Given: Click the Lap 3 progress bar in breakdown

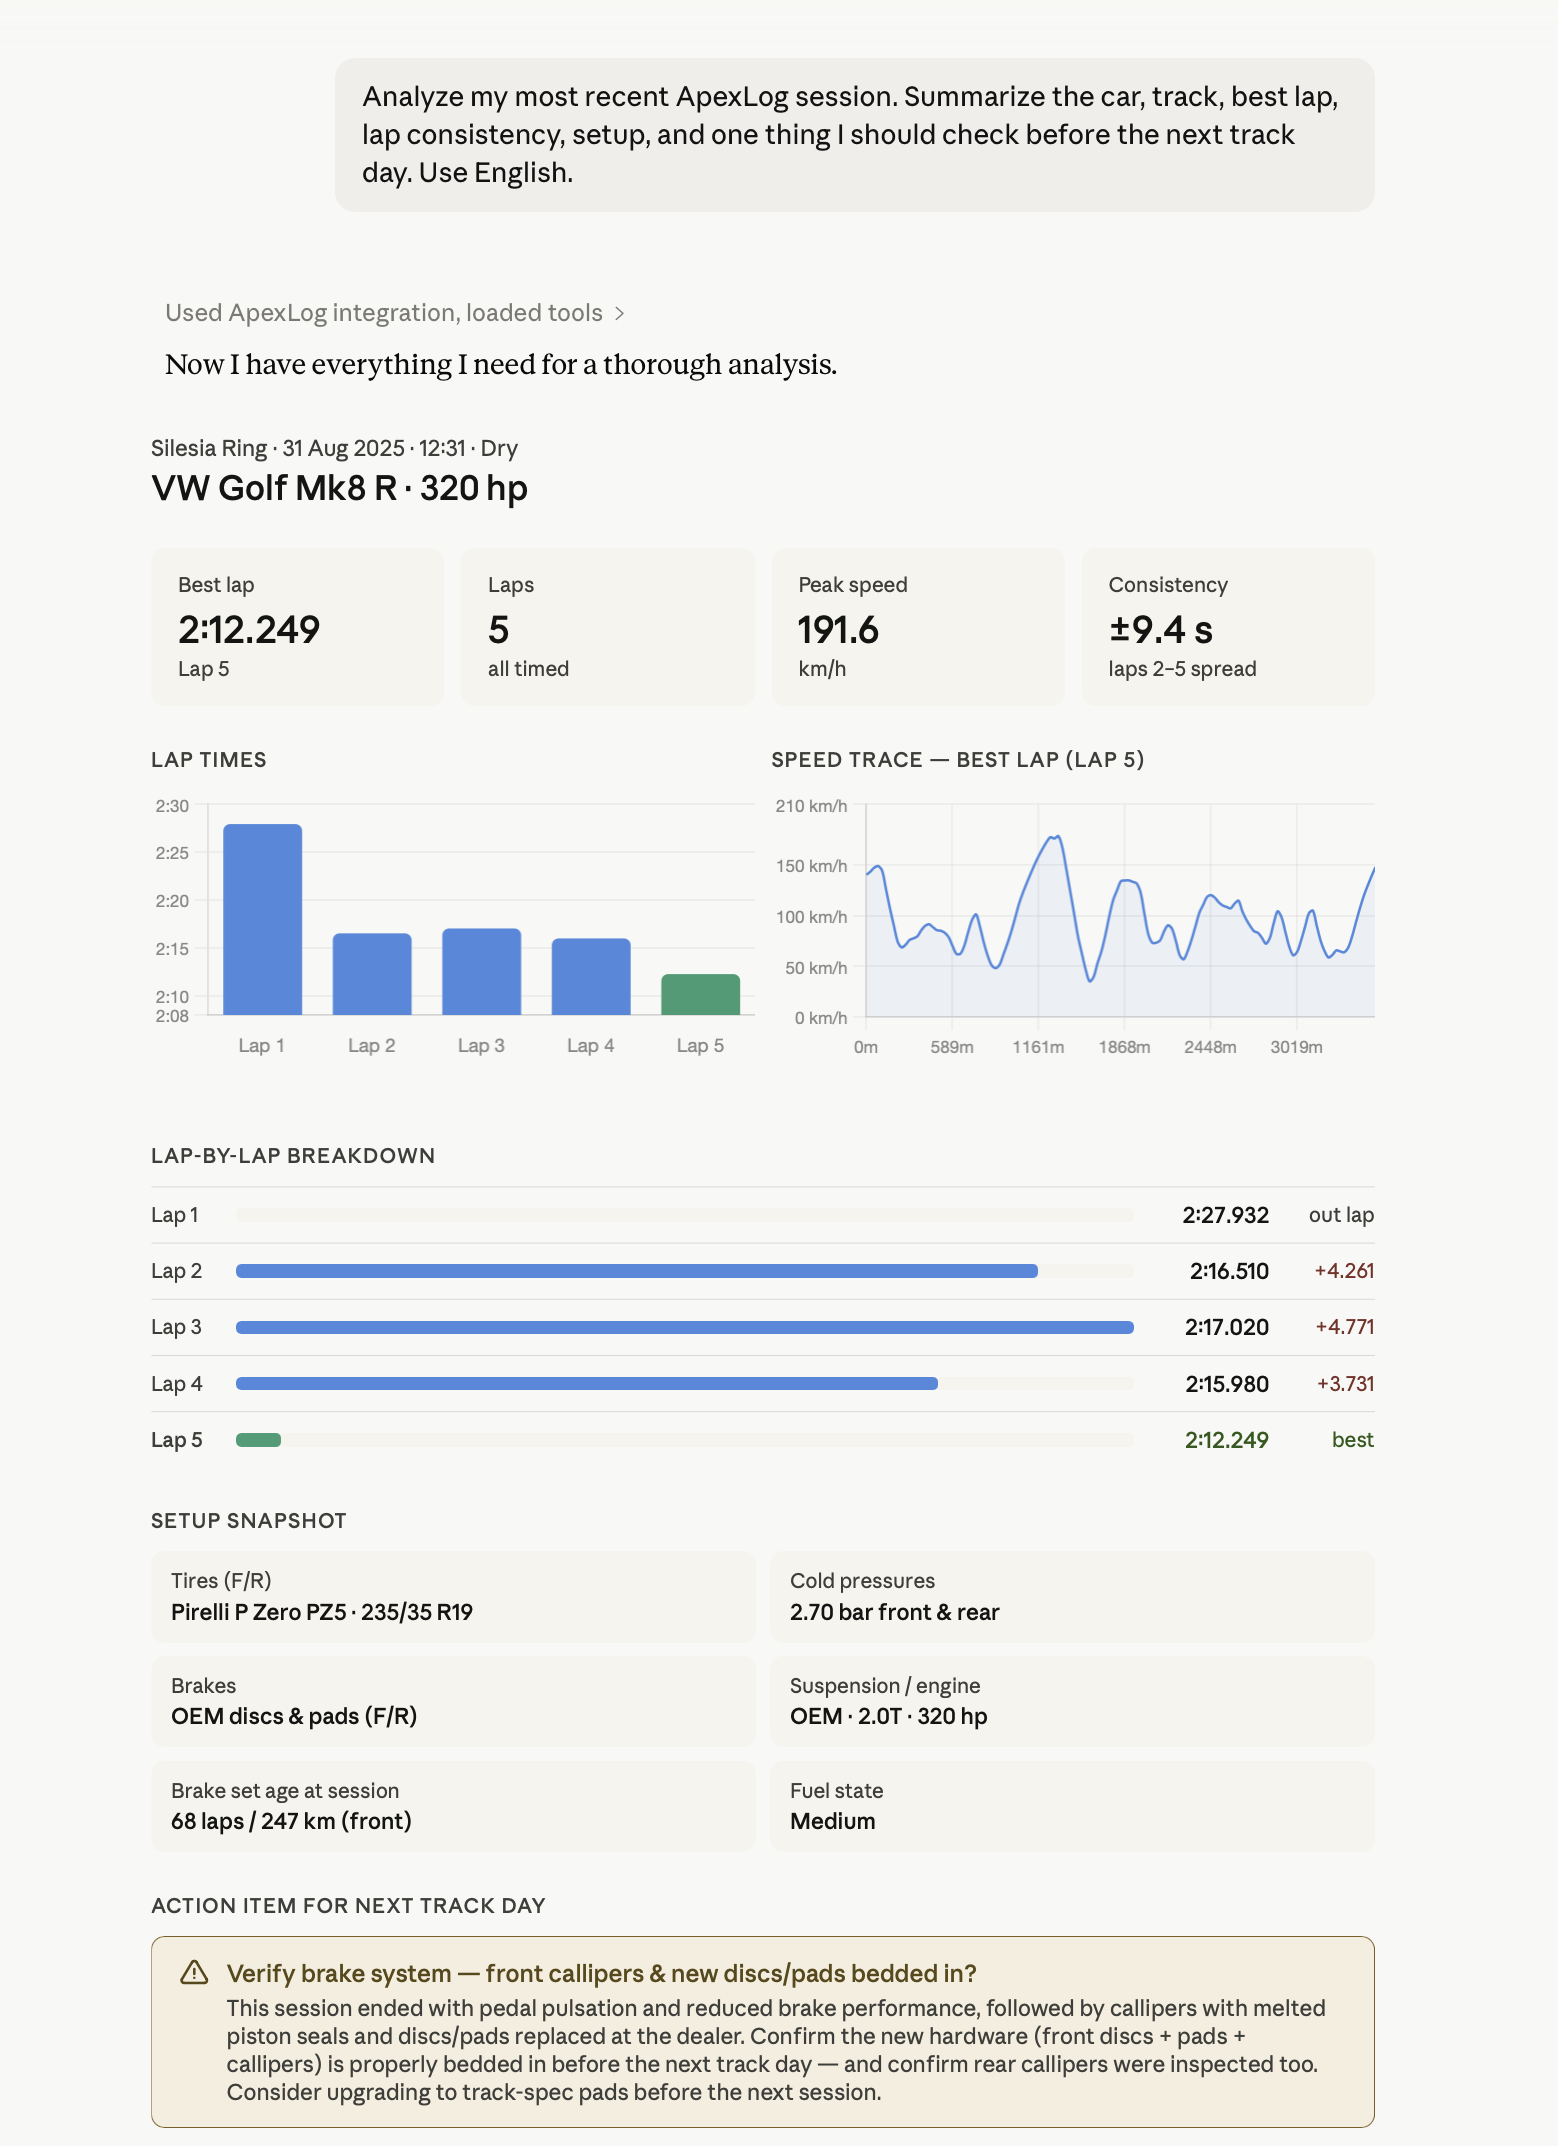Looking at the screenshot, I should coord(685,1327).
